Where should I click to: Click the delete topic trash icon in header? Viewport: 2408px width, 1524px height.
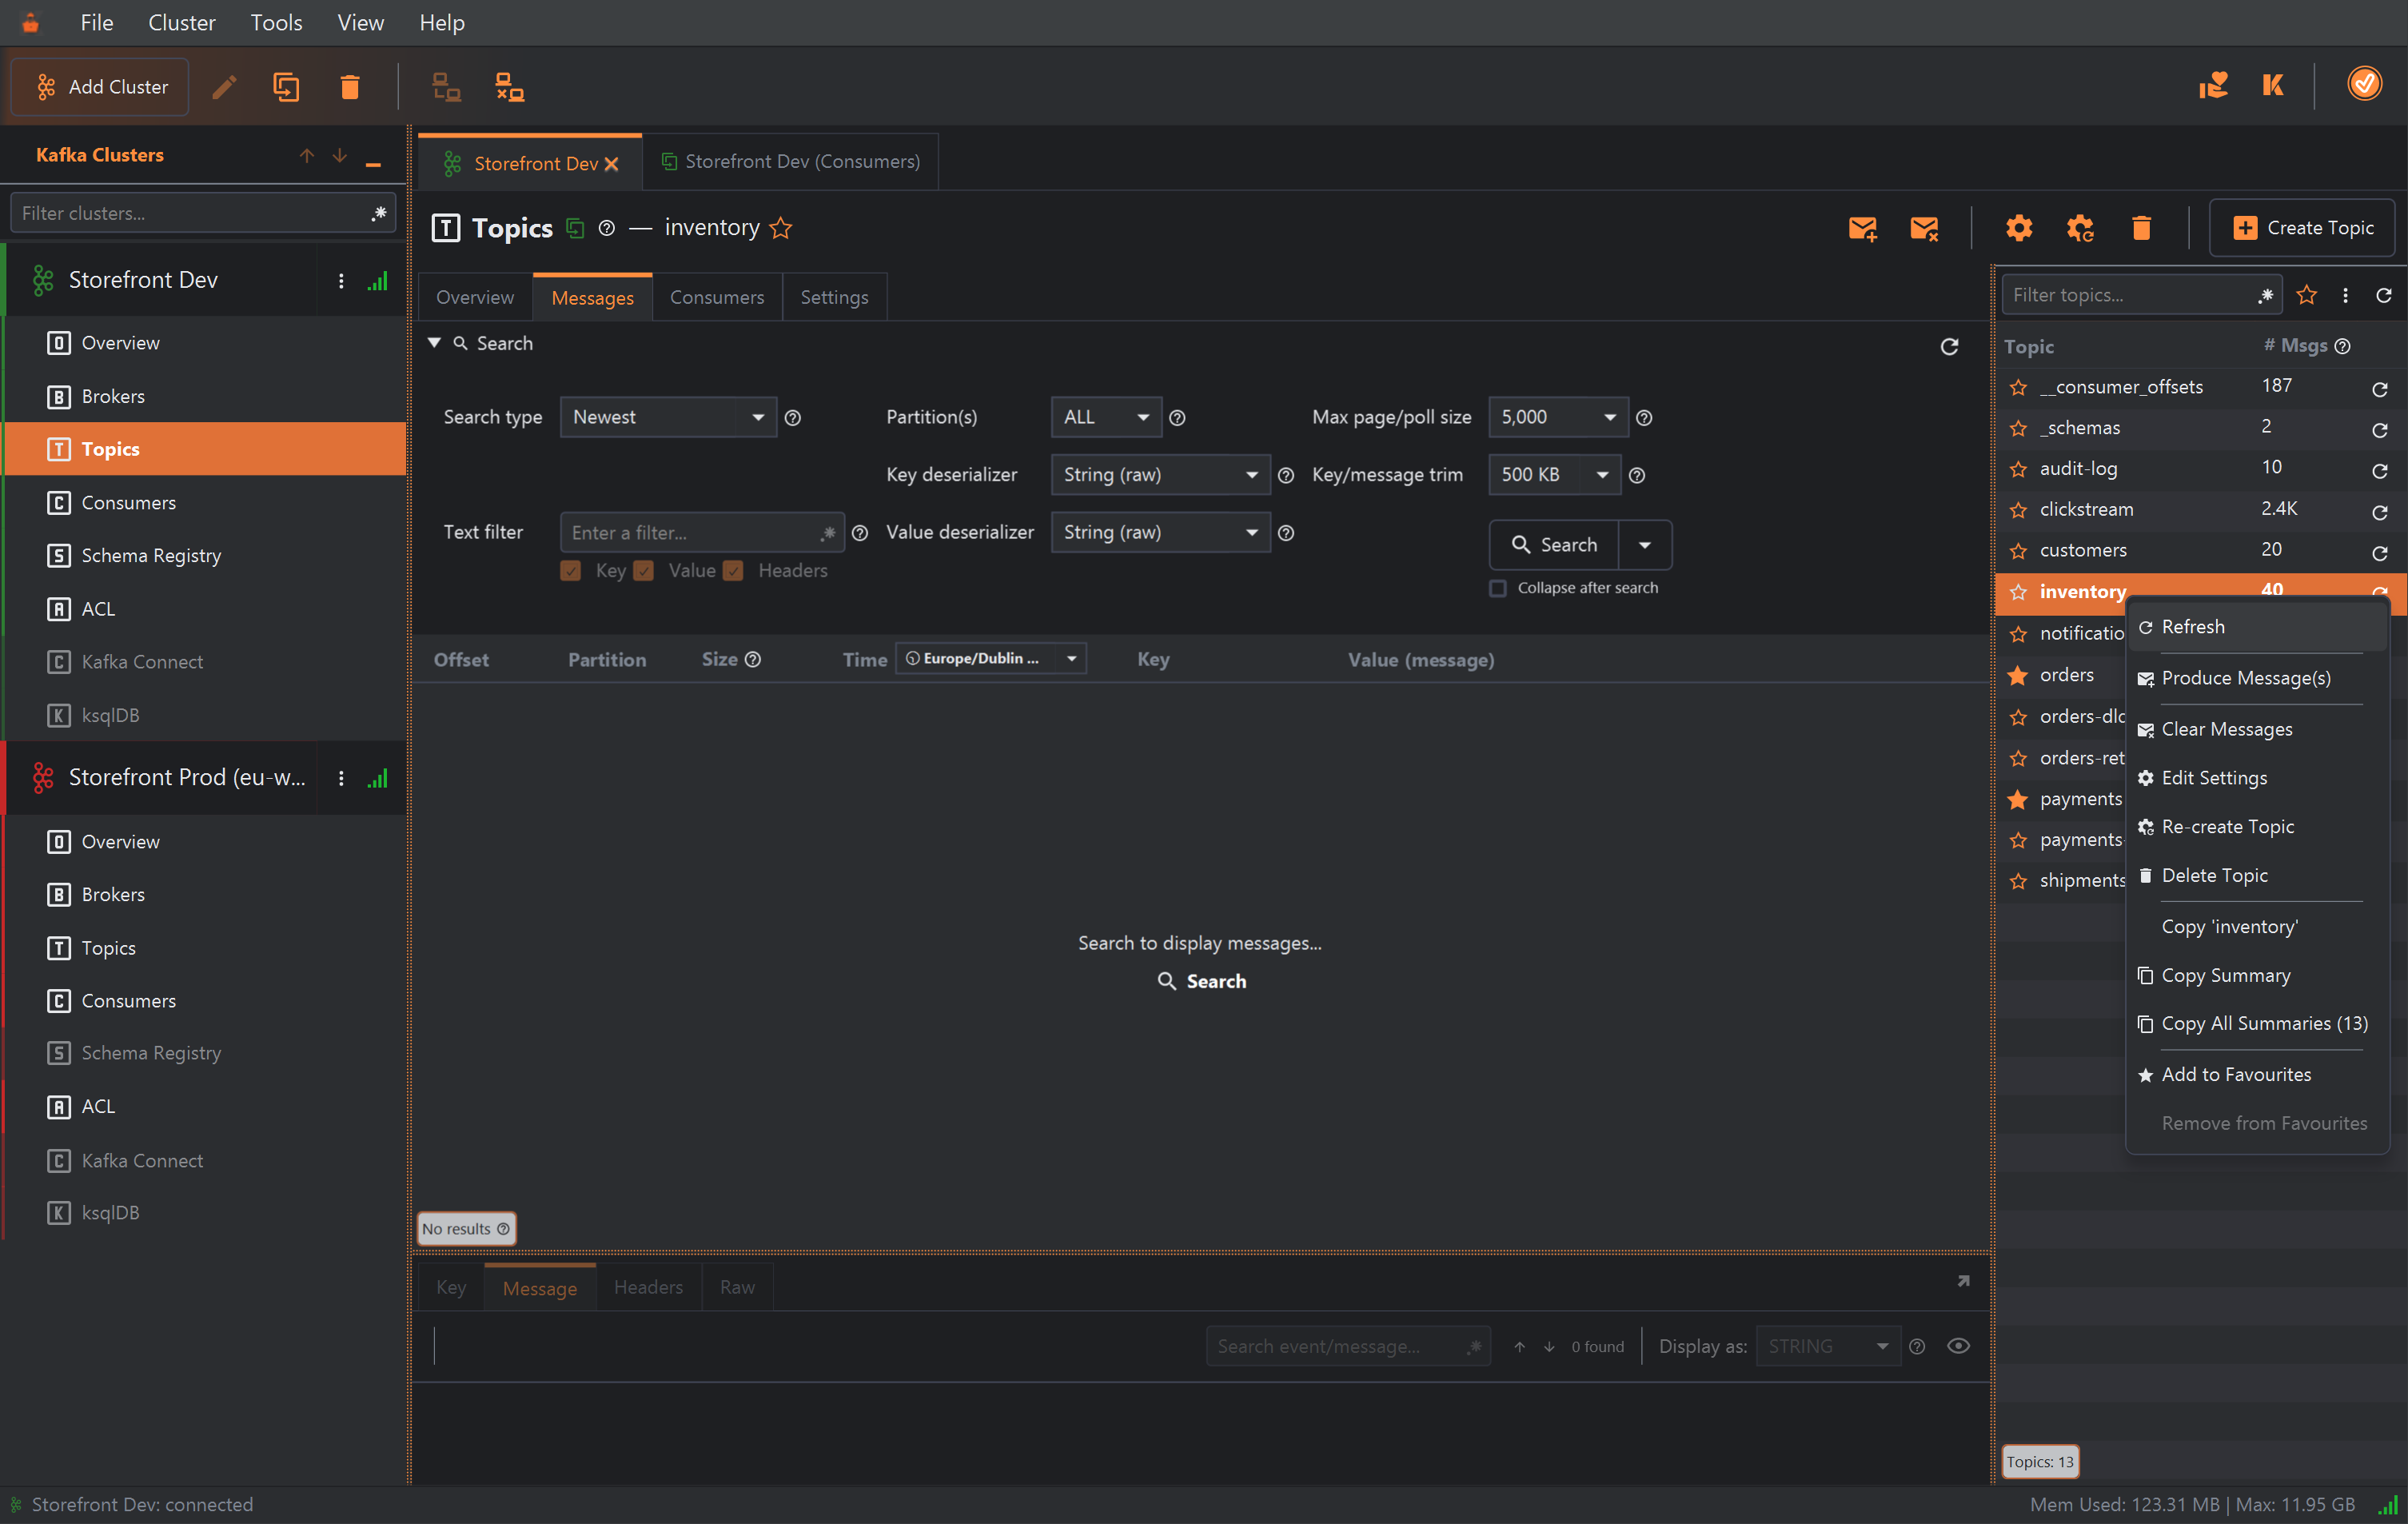pos(2141,228)
